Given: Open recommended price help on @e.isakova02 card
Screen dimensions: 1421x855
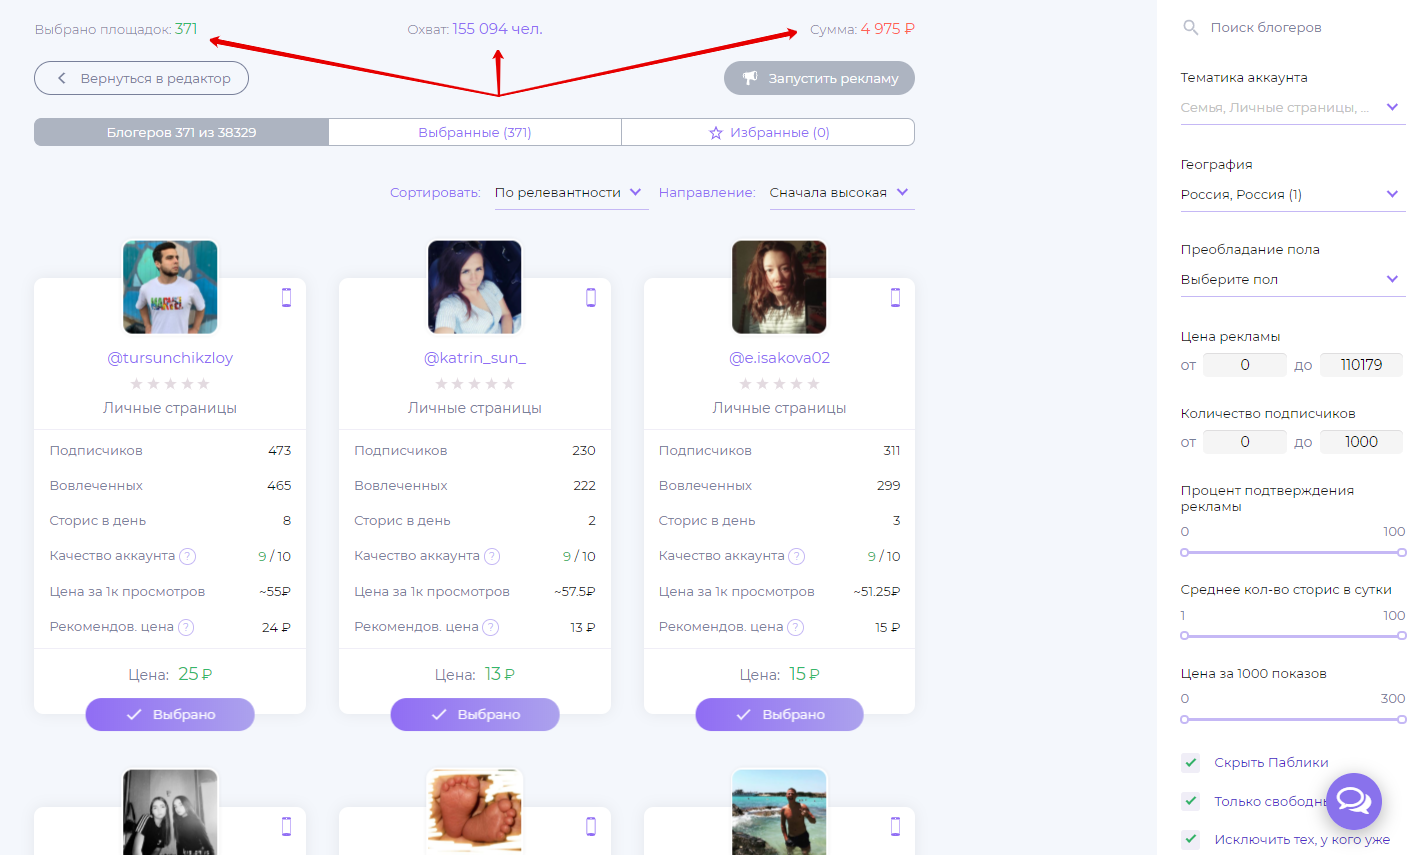Looking at the screenshot, I should (795, 627).
